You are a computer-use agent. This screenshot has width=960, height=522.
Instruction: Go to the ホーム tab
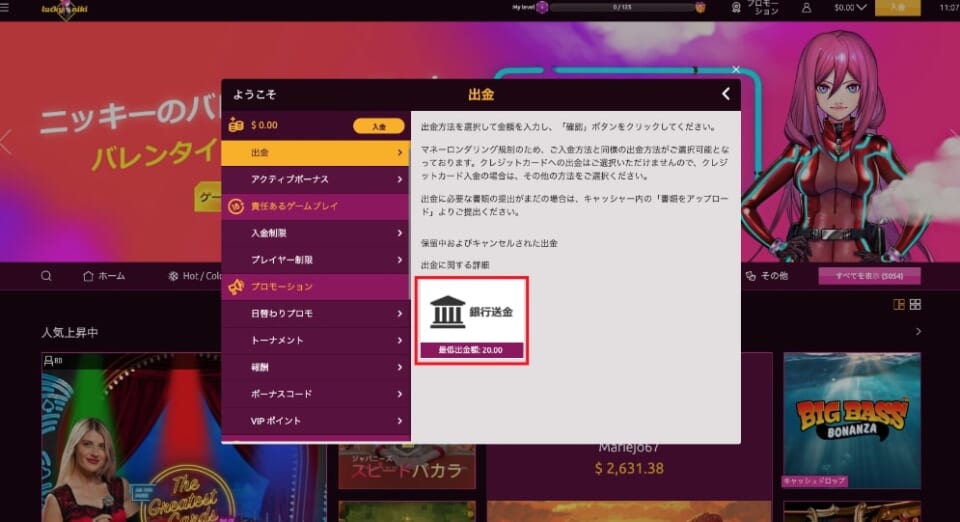(104, 276)
